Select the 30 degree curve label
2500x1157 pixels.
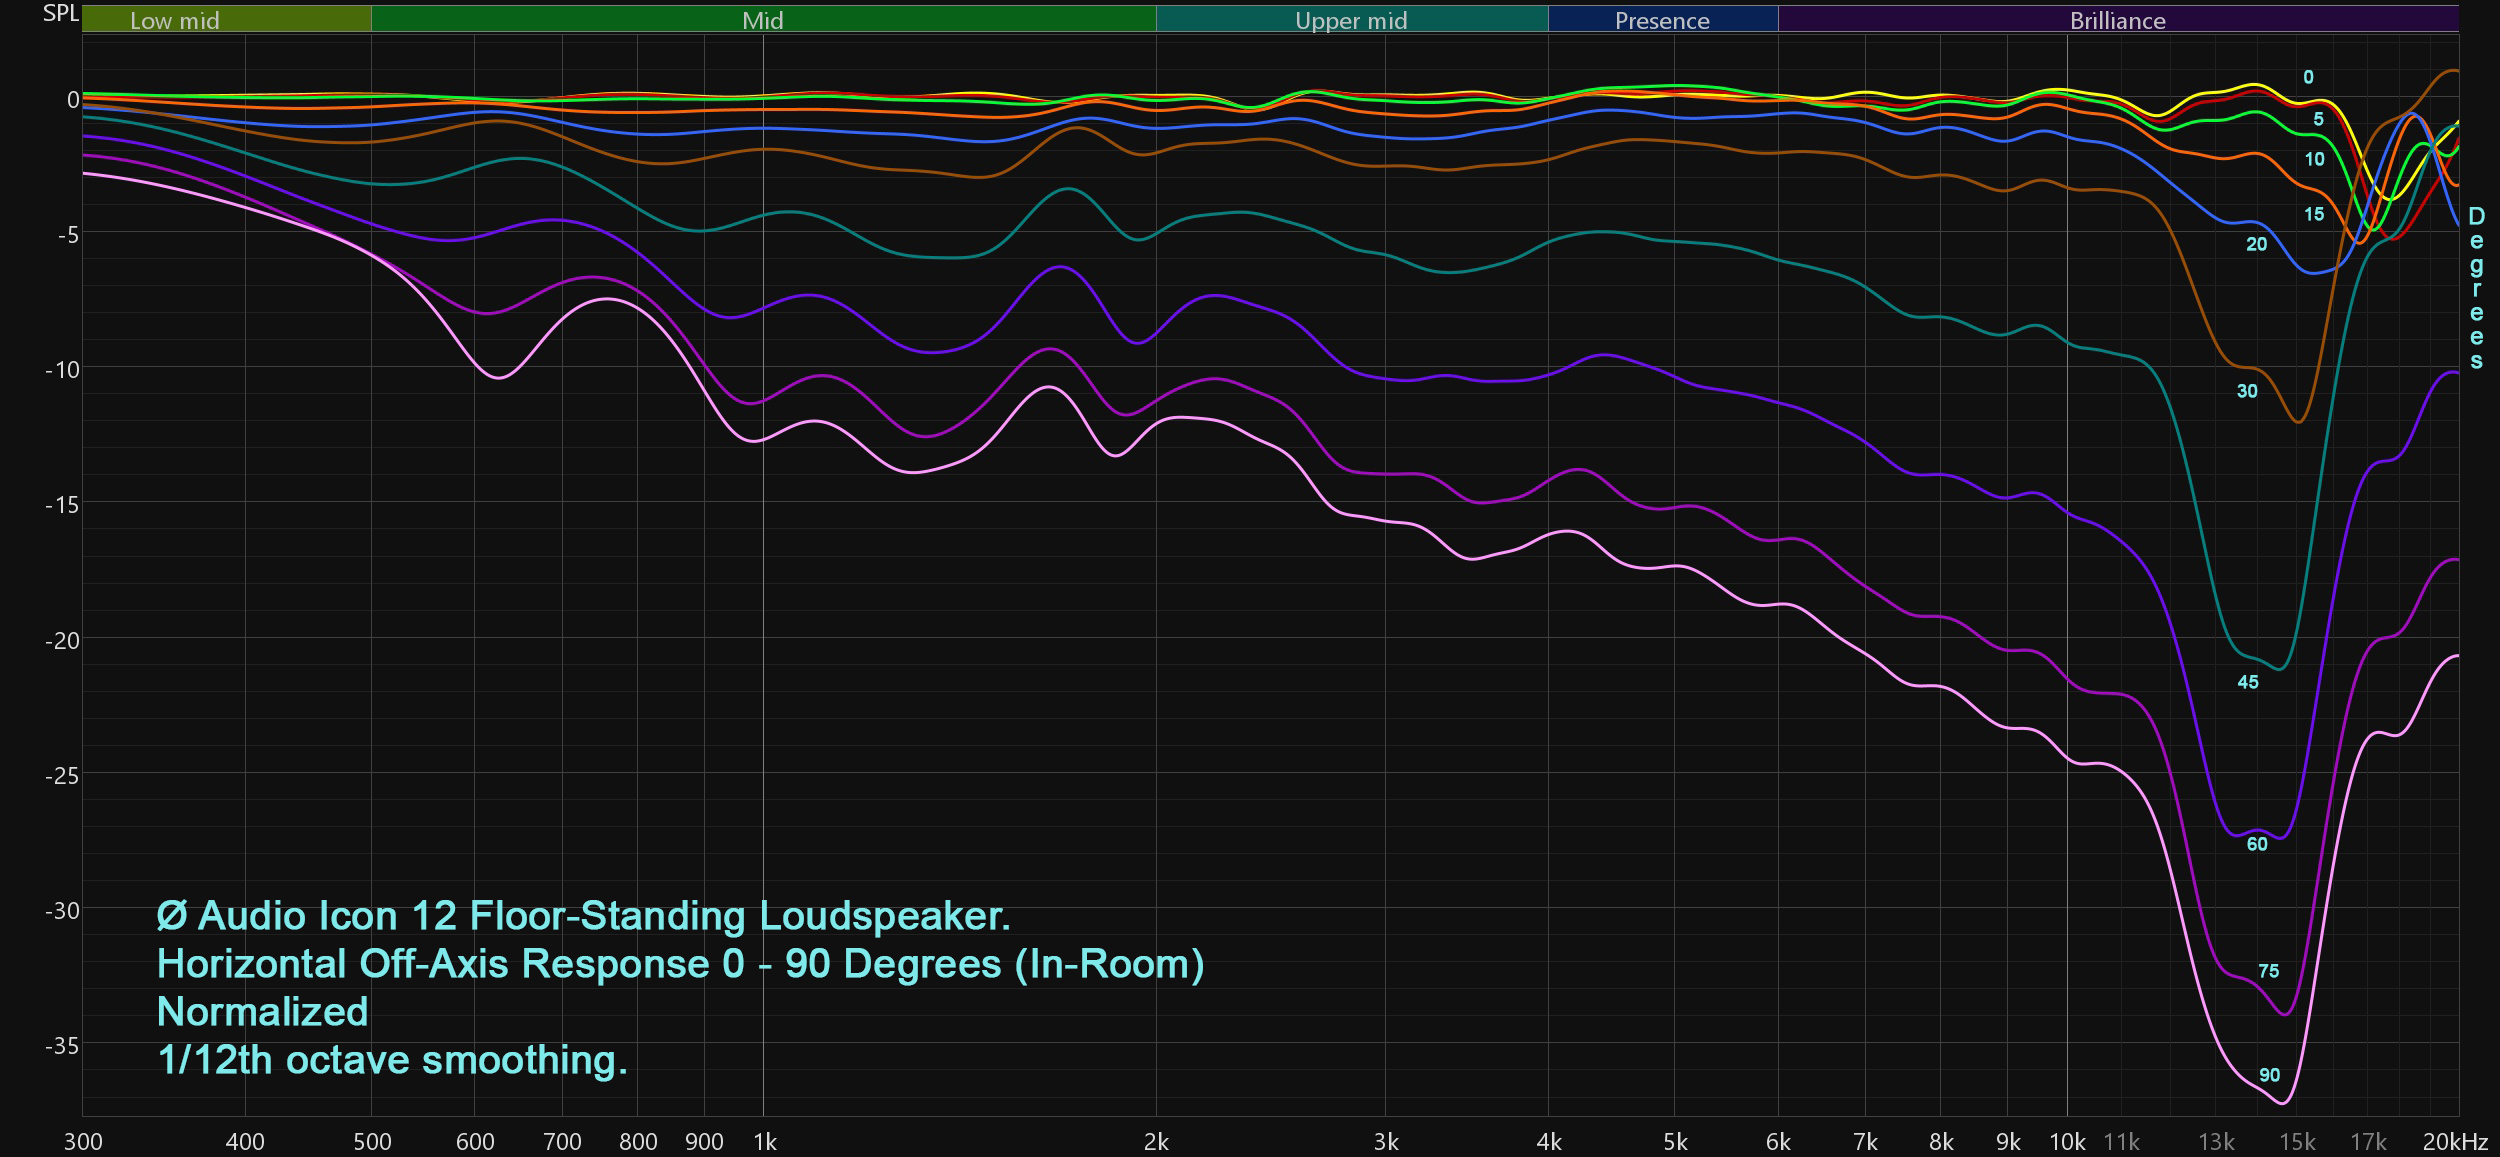[2247, 391]
